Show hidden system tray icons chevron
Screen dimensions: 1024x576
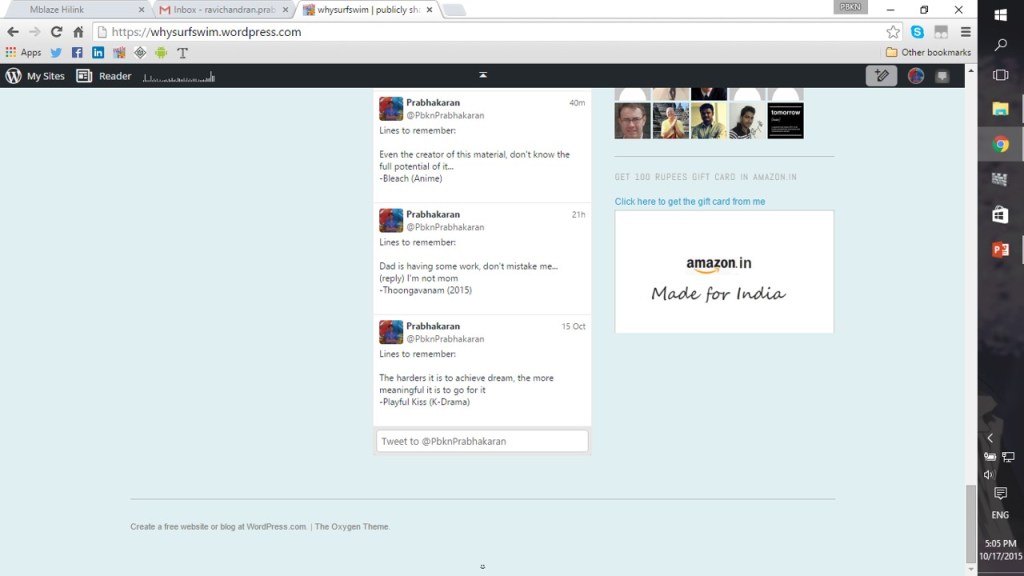click(x=990, y=438)
